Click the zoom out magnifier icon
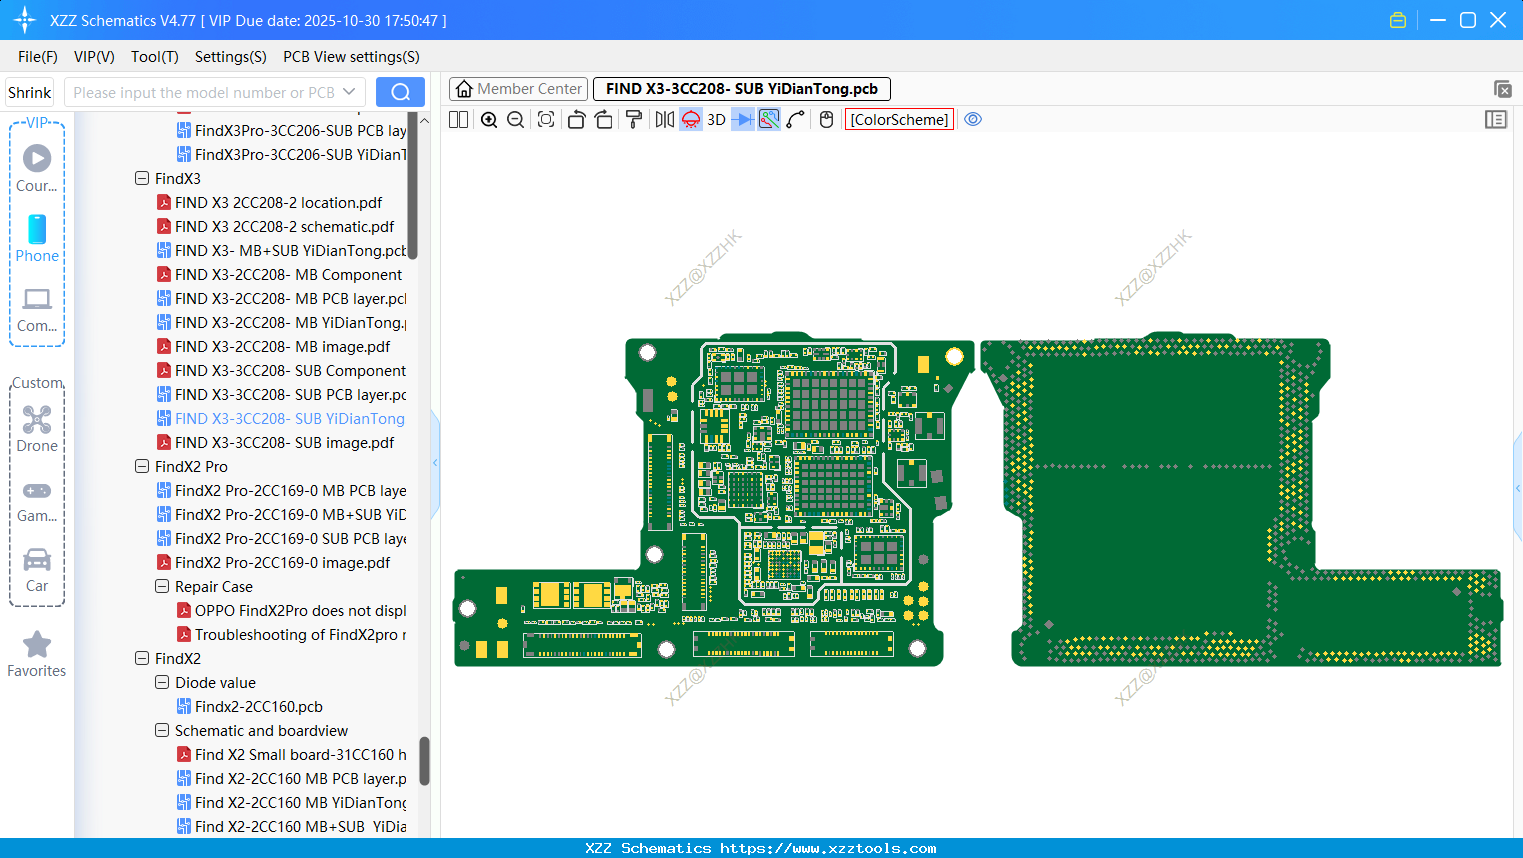 coord(516,120)
